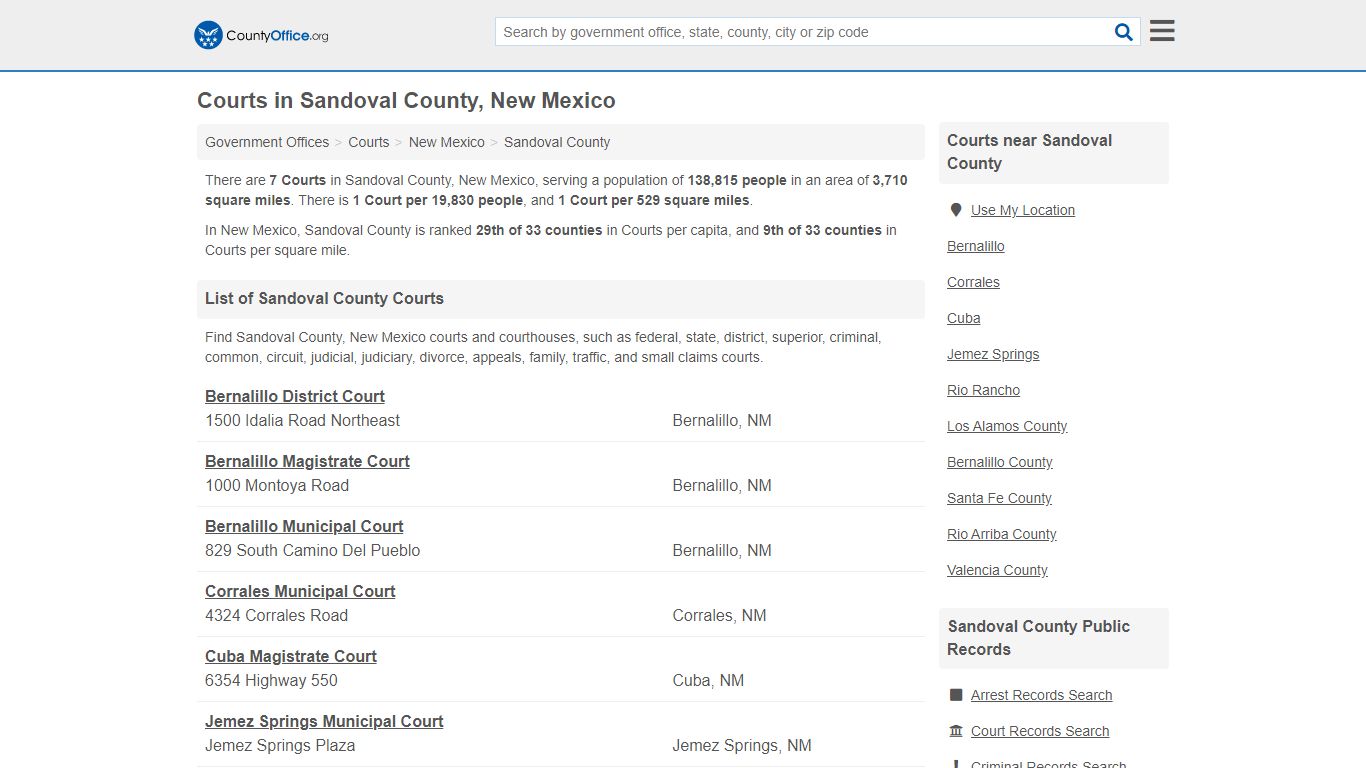
Task: Open Corrales in nearby courts list
Action: (973, 282)
